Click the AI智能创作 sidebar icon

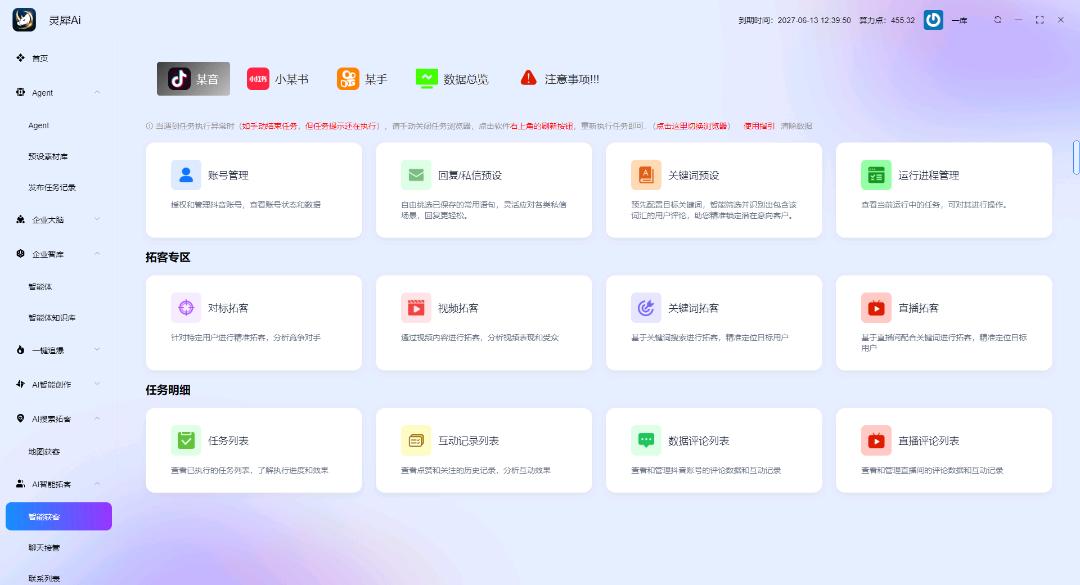[x=21, y=384]
